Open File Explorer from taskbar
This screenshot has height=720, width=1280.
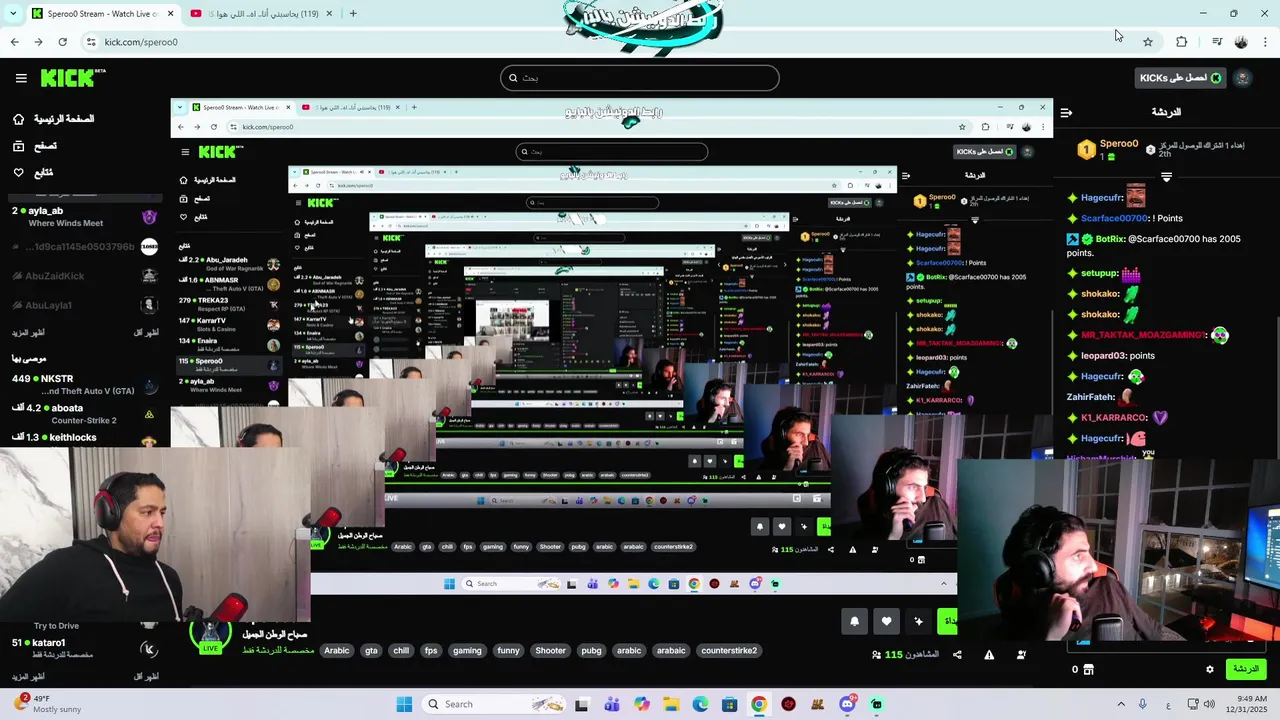pyautogui.click(x=671, y=704)
